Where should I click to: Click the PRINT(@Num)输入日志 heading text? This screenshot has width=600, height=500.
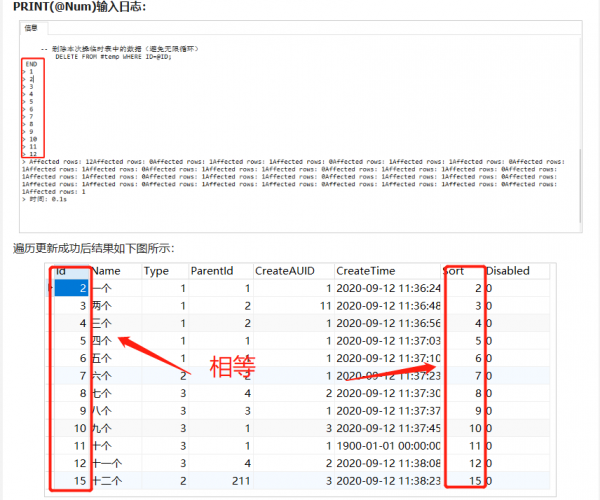point(80,7)
